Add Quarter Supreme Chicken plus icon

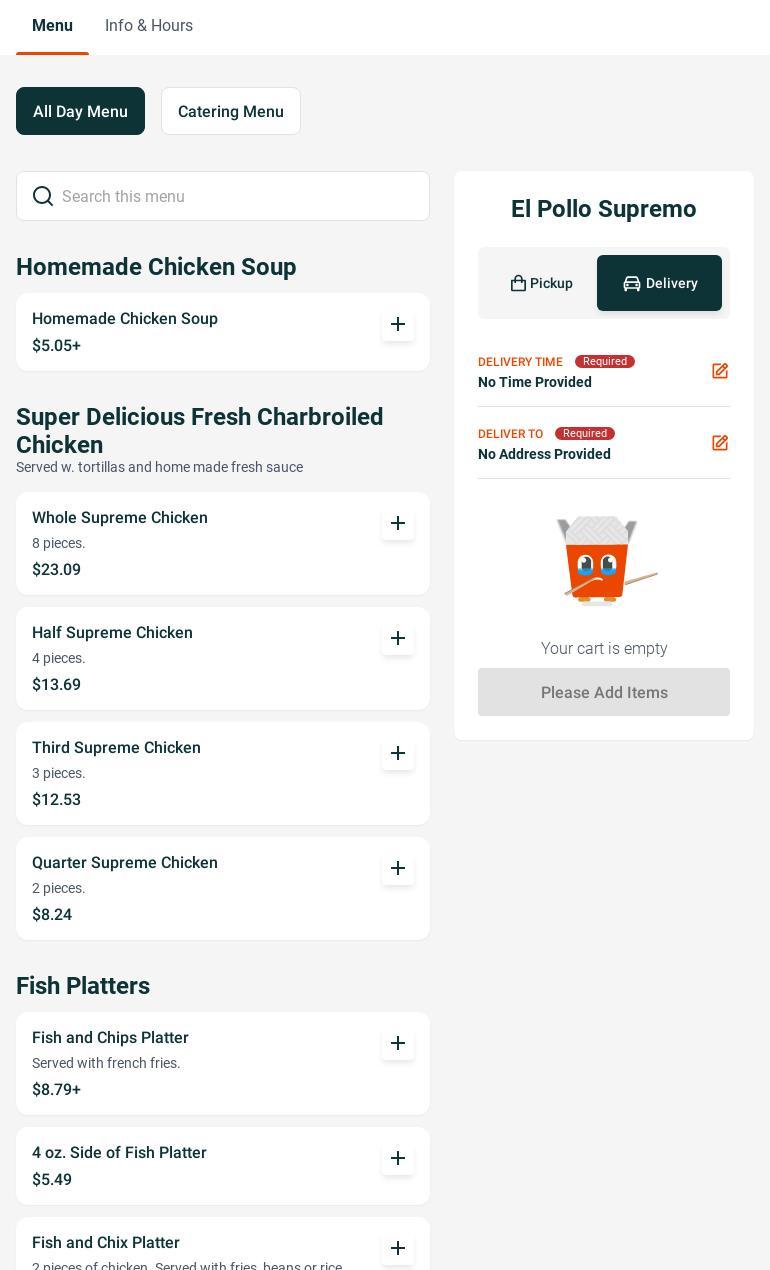click(x=398, y=868)
